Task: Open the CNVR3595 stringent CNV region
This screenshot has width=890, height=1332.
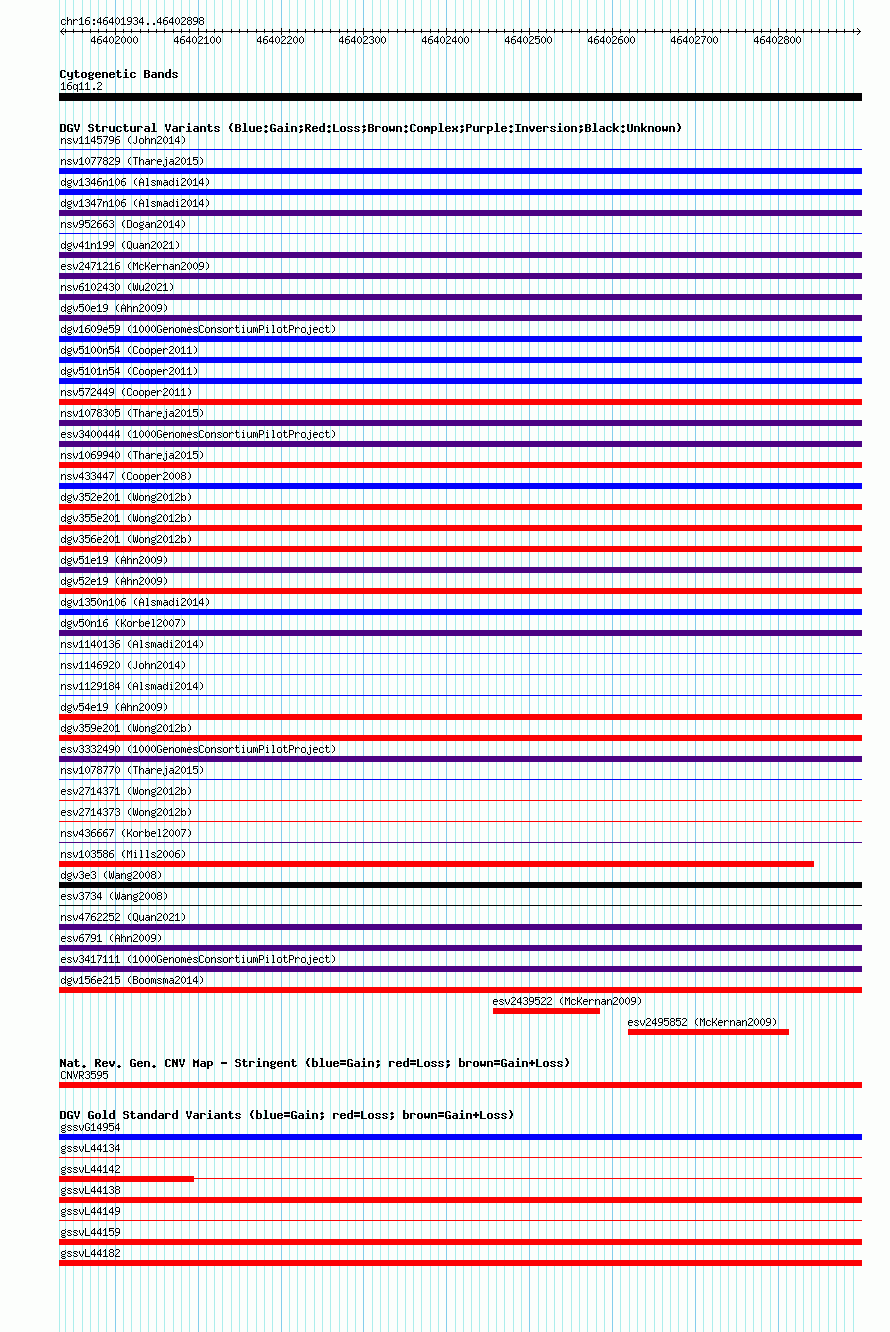Action: click(460, 1085)
